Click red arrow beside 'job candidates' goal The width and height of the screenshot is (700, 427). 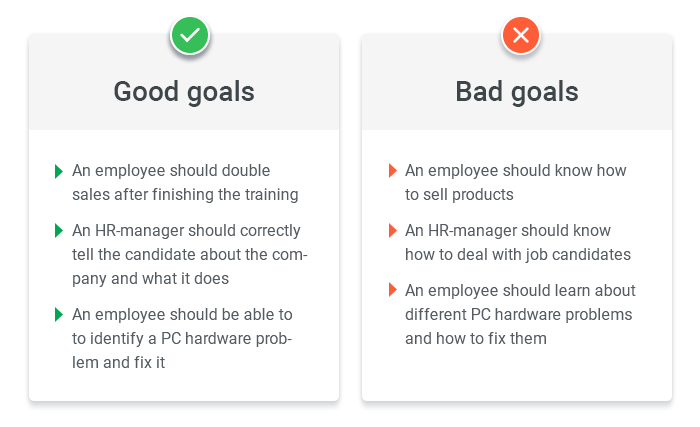(x=393, y=230)
